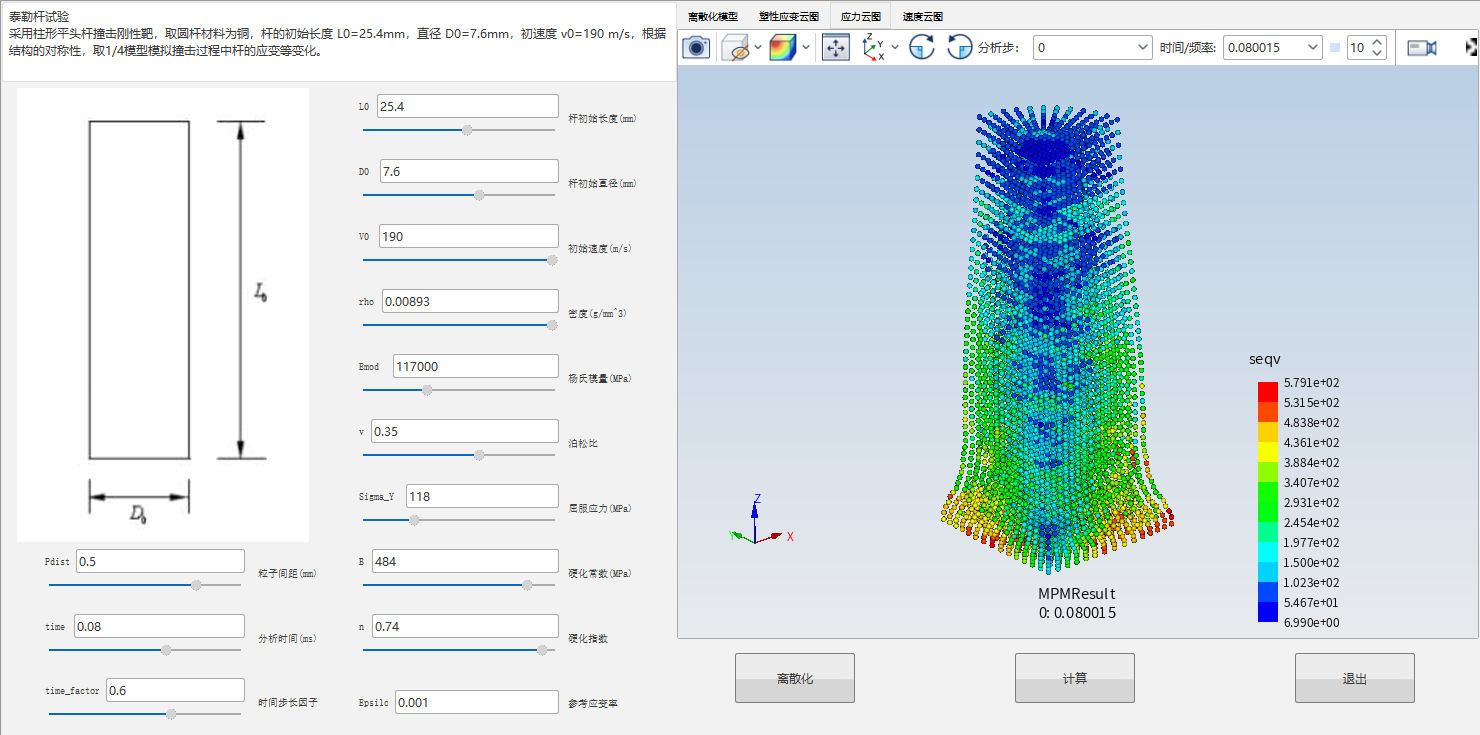Click the toolbar overflow arrow icon

(x=1472, y=47)
